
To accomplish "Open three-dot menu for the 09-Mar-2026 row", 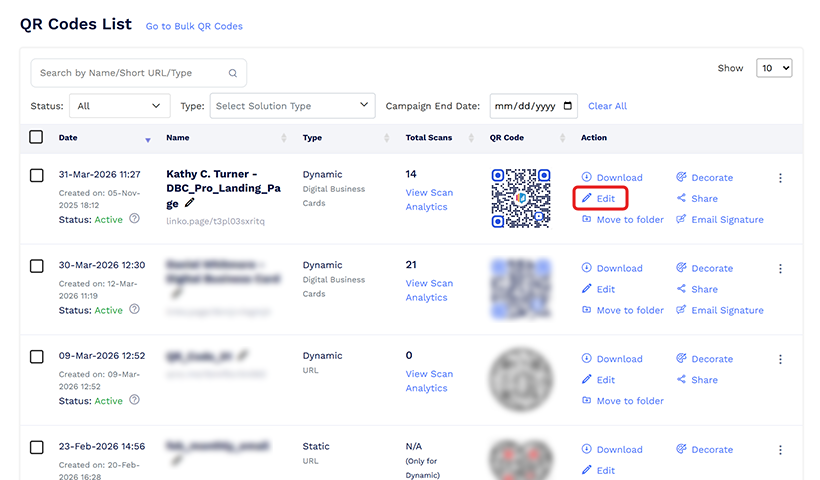I will (x=780, y=359).
